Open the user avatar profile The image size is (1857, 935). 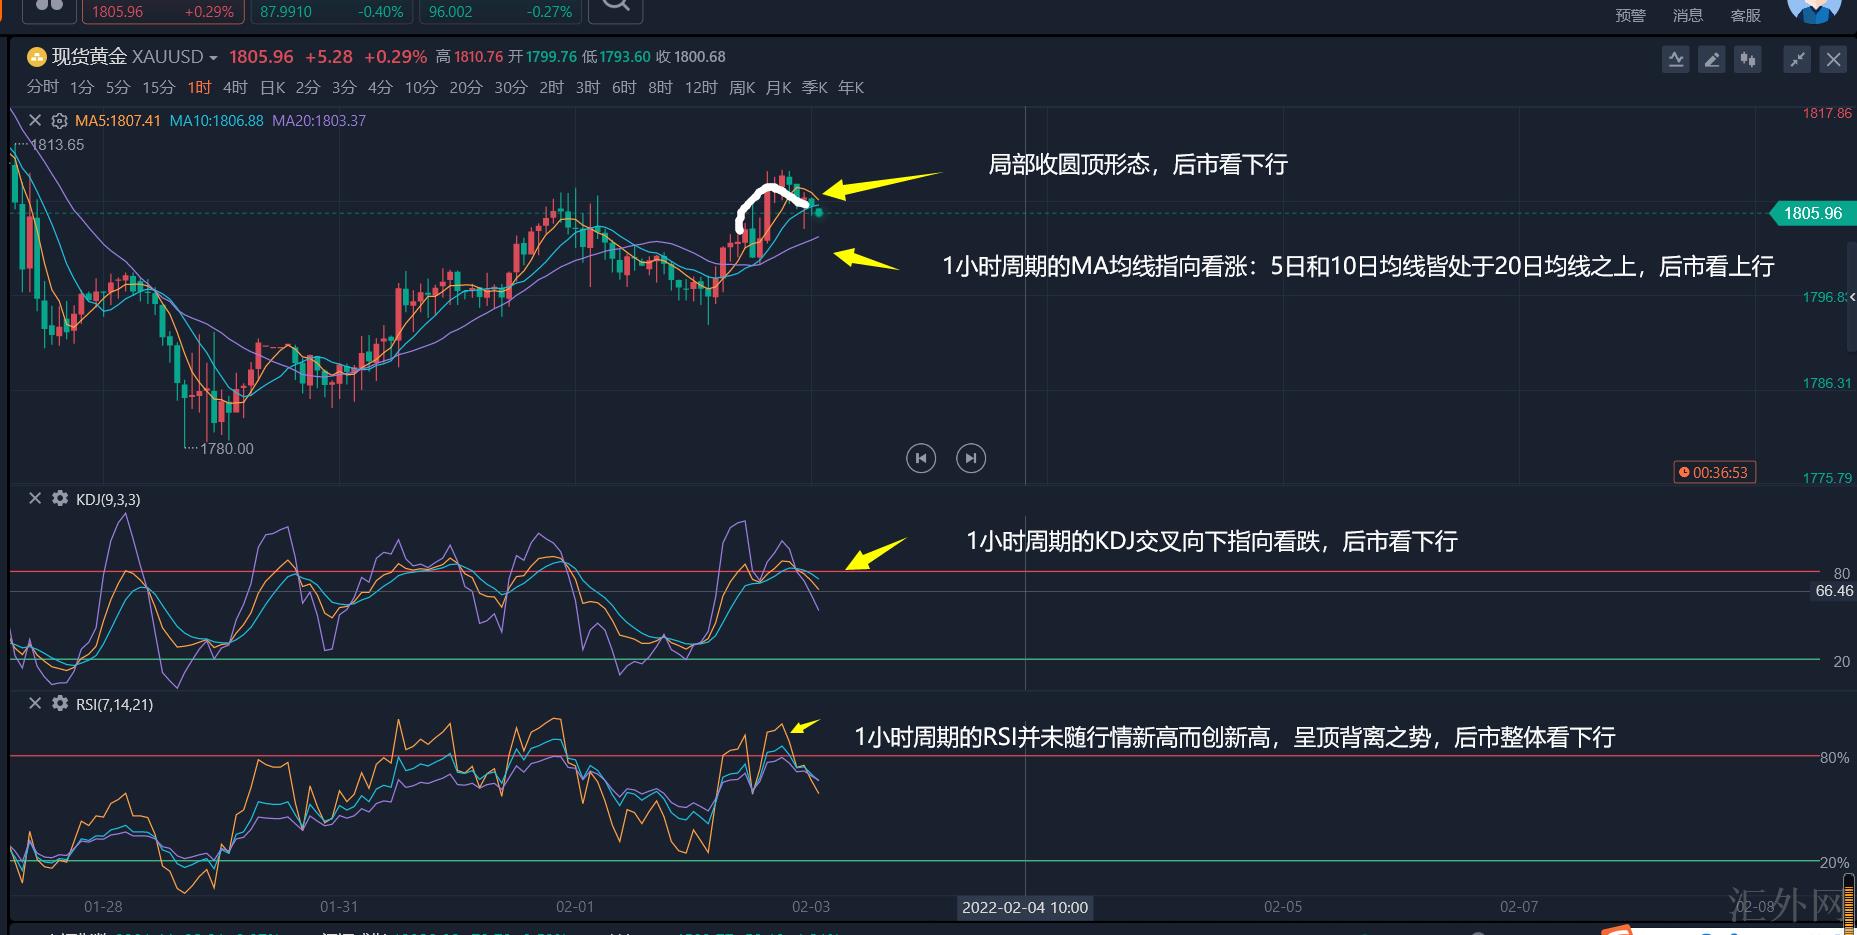click(x=1814, y=10)
